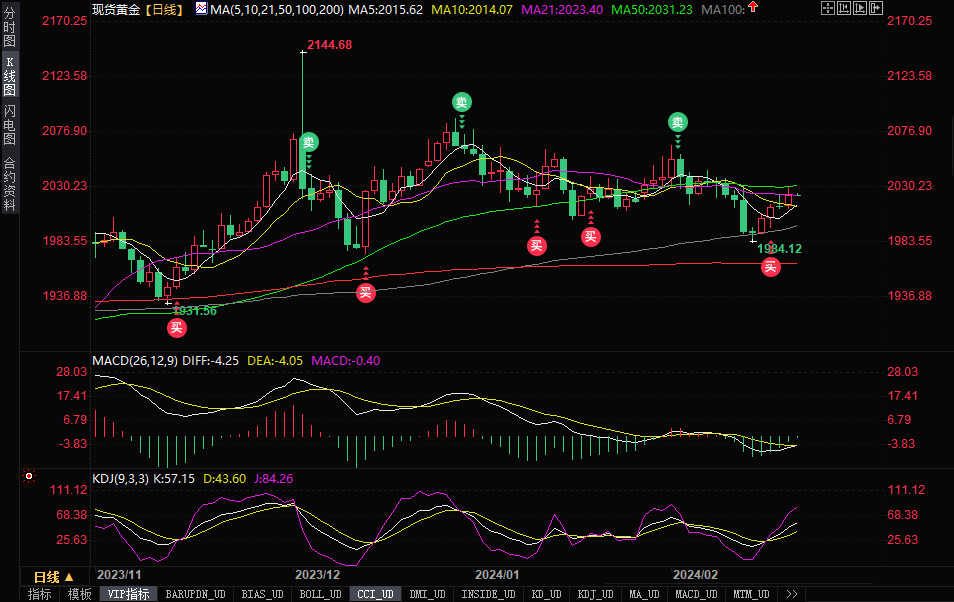Click the sell marker at the December peak
The width and height of the screenshot is (954, 602).
pos(309,142)
